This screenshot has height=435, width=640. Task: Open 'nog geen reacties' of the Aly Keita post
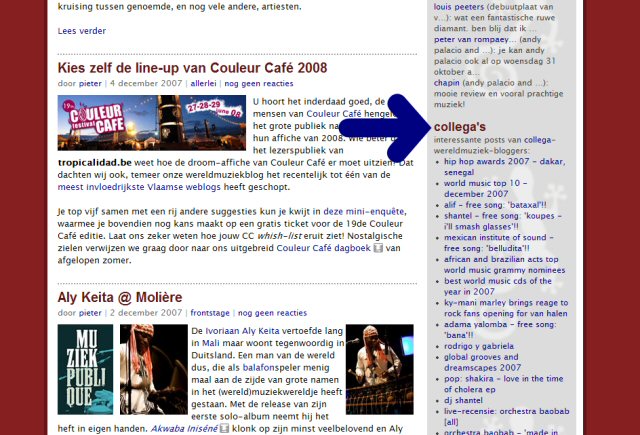(x=272, y=313)
